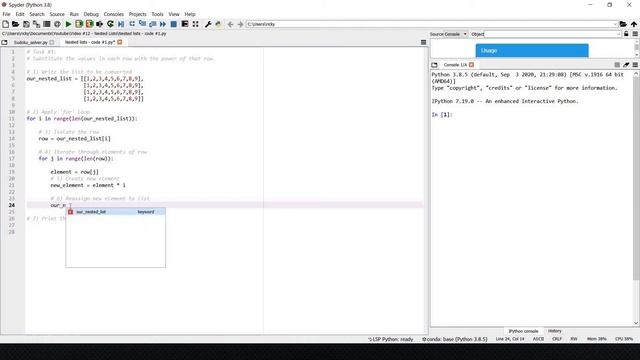Image resolution: width=640 pixels, height=360 pixels.
Task: Toggle Help pane lock icon
Action: (626, 34)
